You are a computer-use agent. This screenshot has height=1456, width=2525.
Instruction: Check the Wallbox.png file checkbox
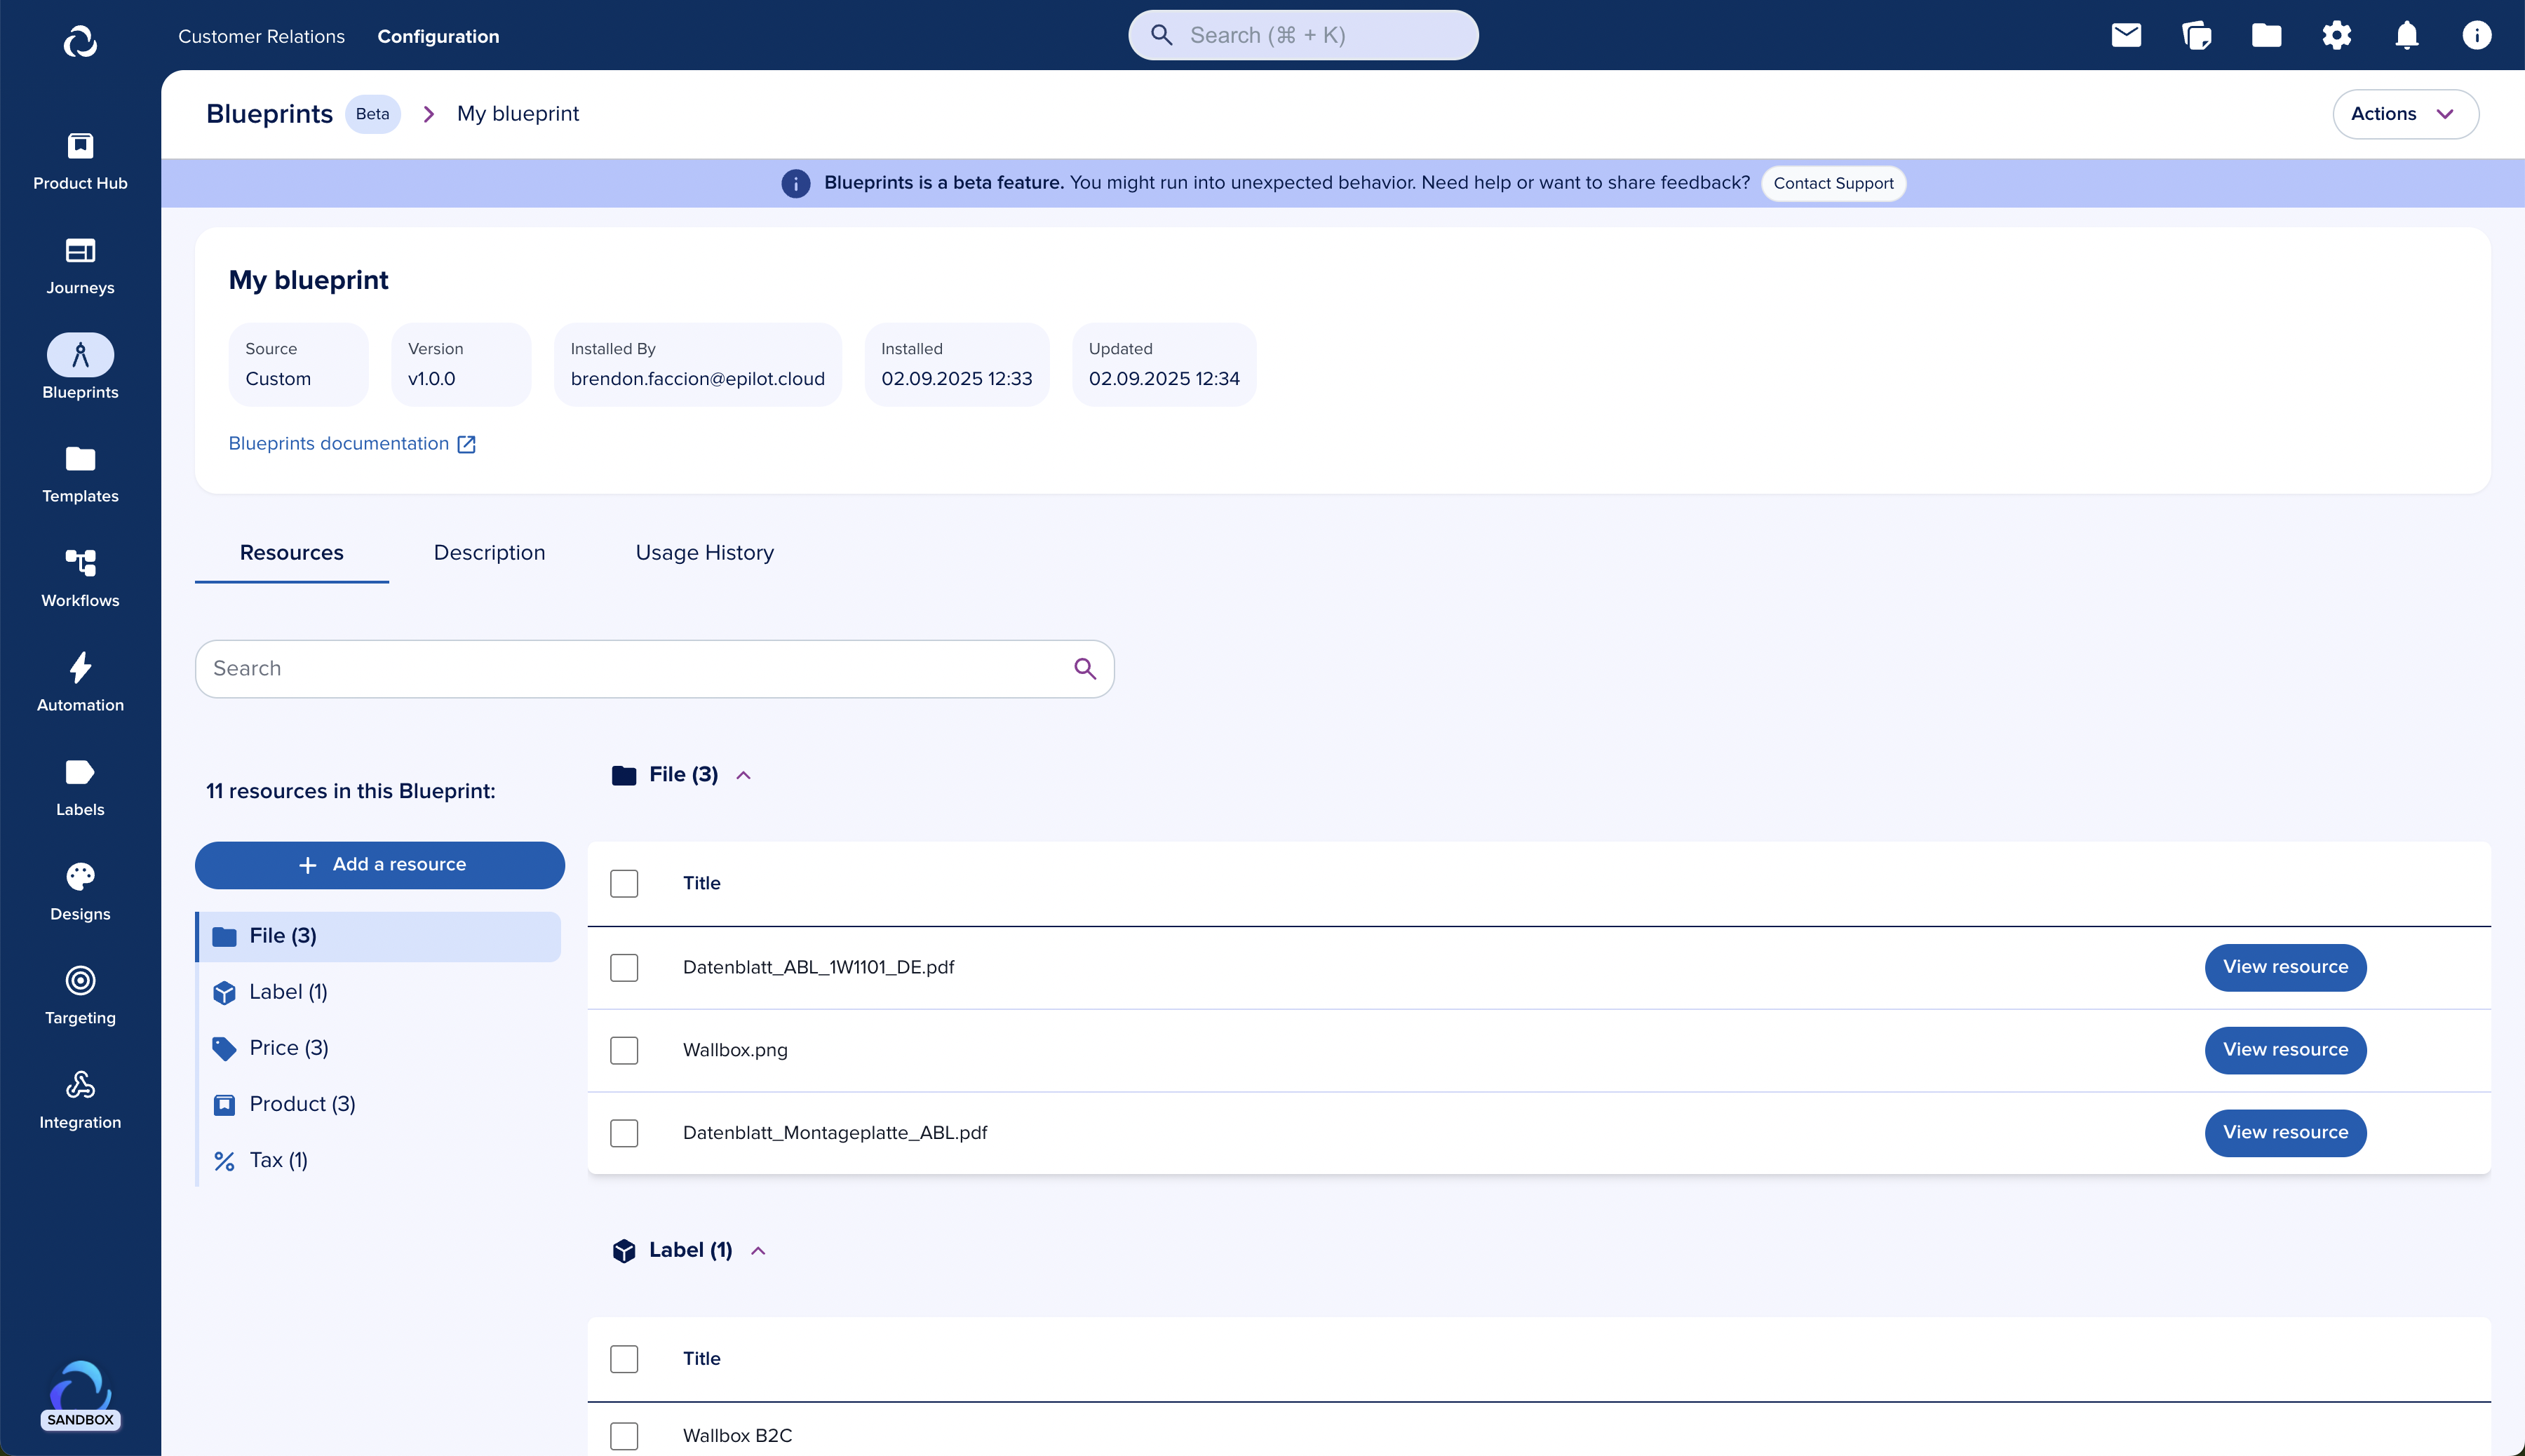coord(624,1050)
